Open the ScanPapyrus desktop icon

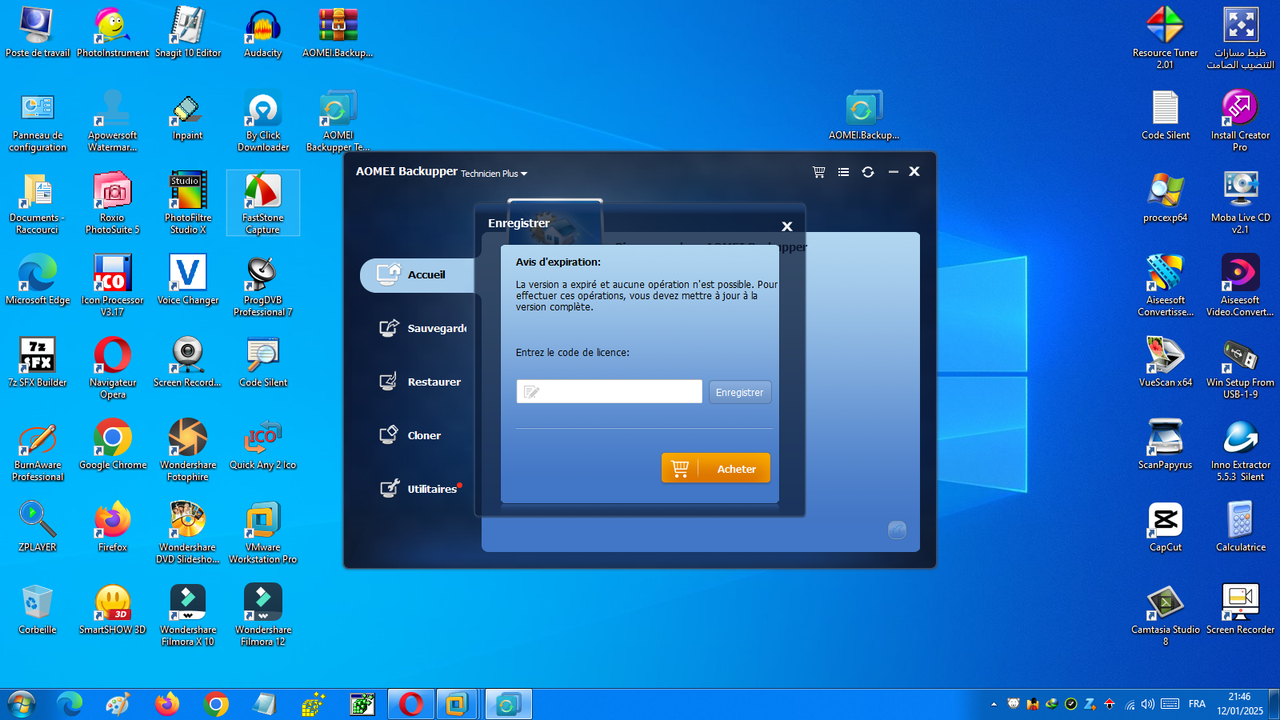[1165, 445]
